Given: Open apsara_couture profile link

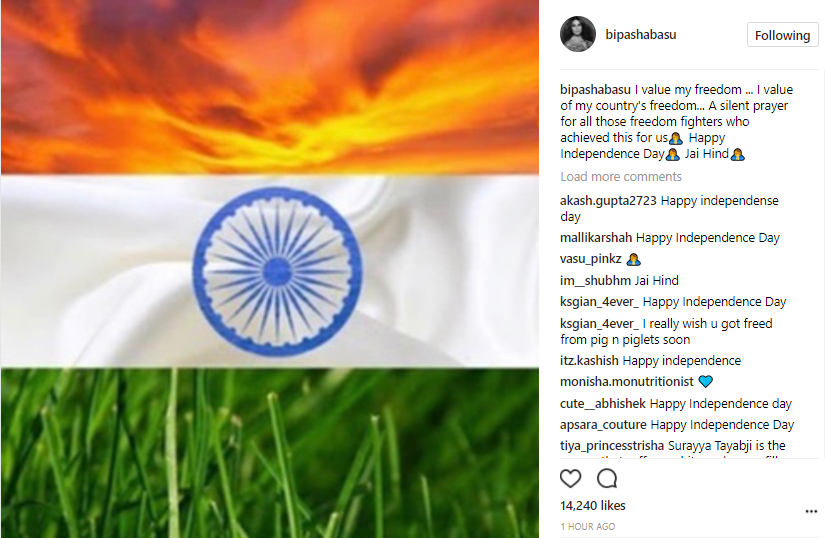Looking at the screenshot, I should point(603,424).
